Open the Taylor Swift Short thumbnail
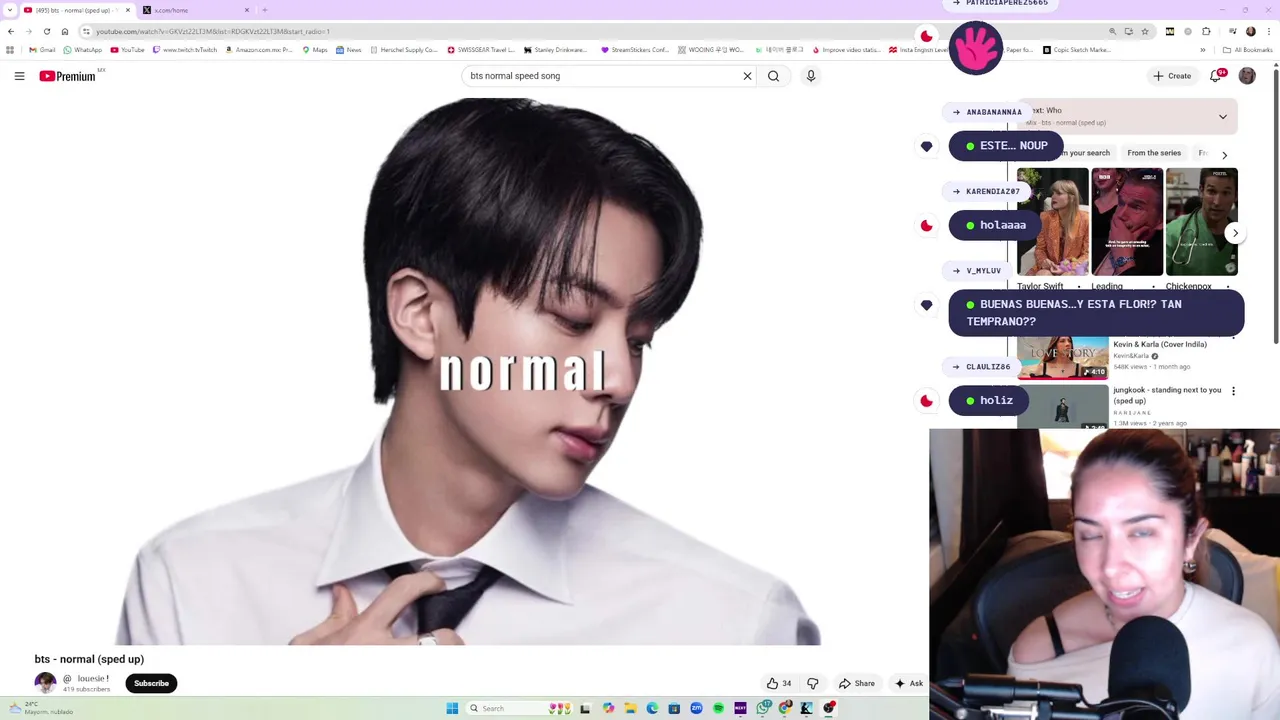 point(1053,222)
